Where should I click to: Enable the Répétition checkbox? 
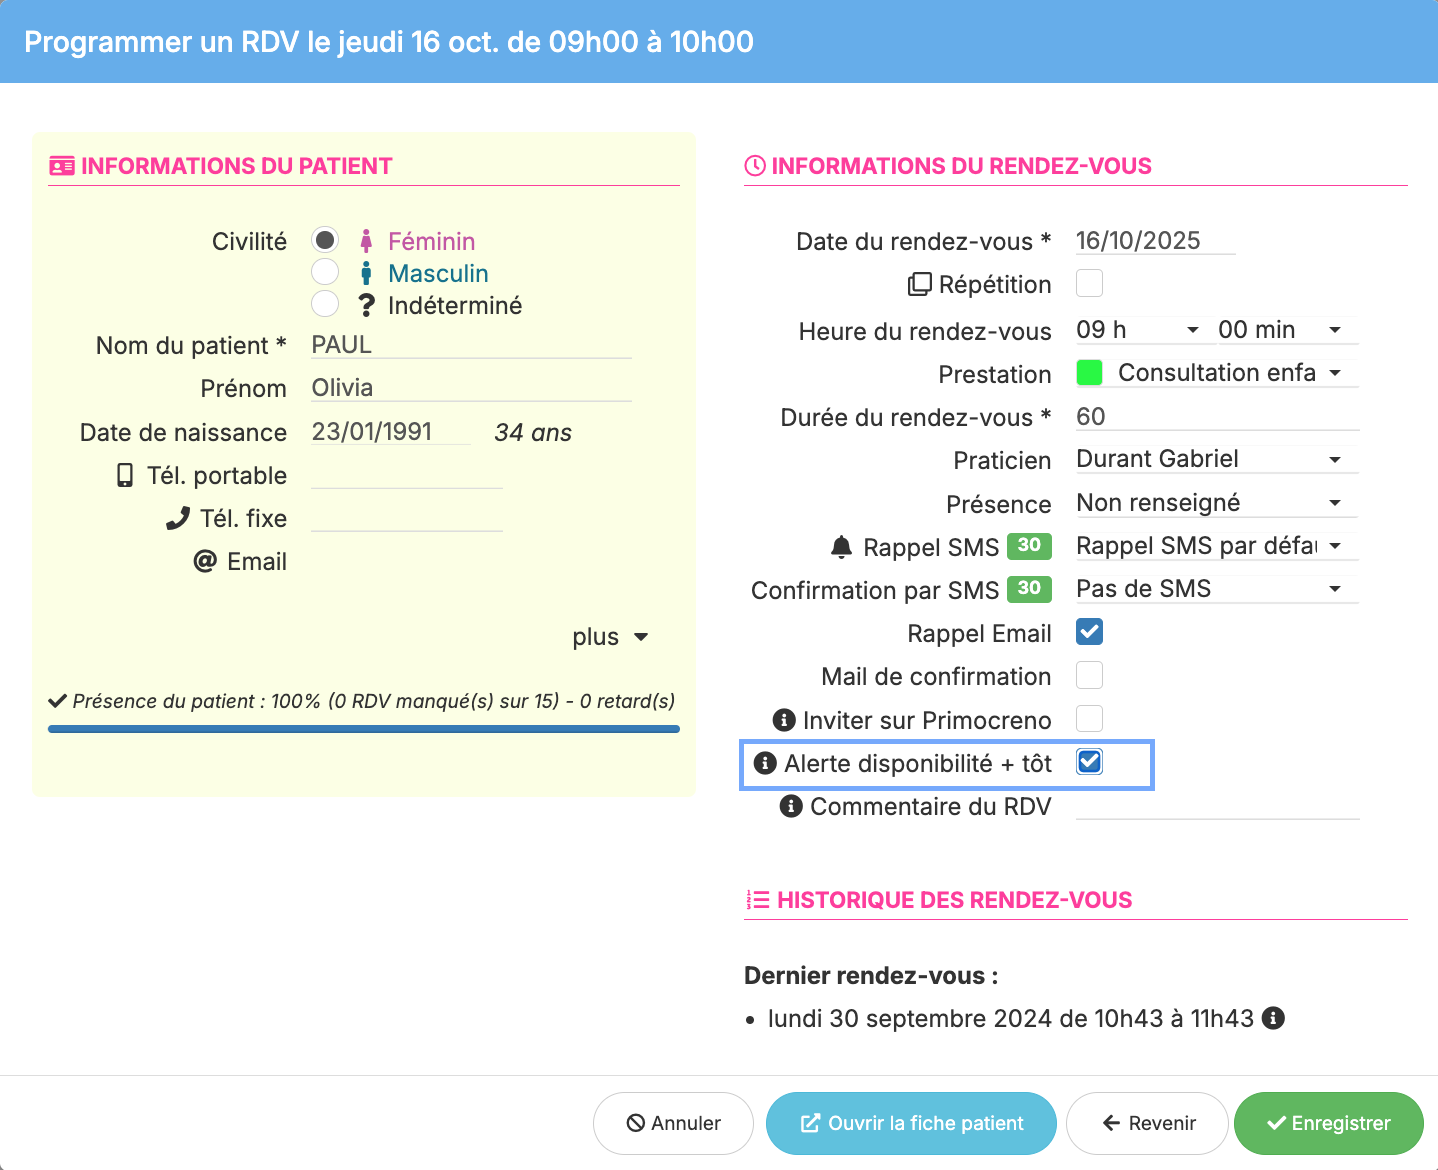(1089, 284)
